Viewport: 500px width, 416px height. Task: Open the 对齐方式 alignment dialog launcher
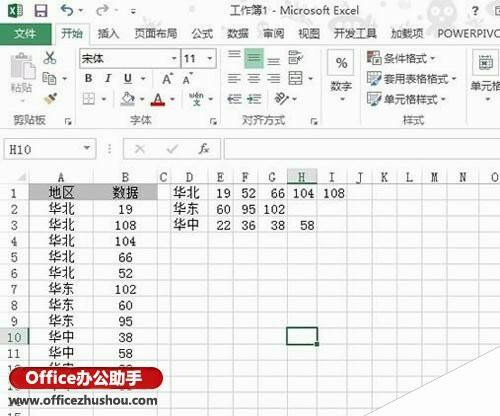(x=314, y=122)
